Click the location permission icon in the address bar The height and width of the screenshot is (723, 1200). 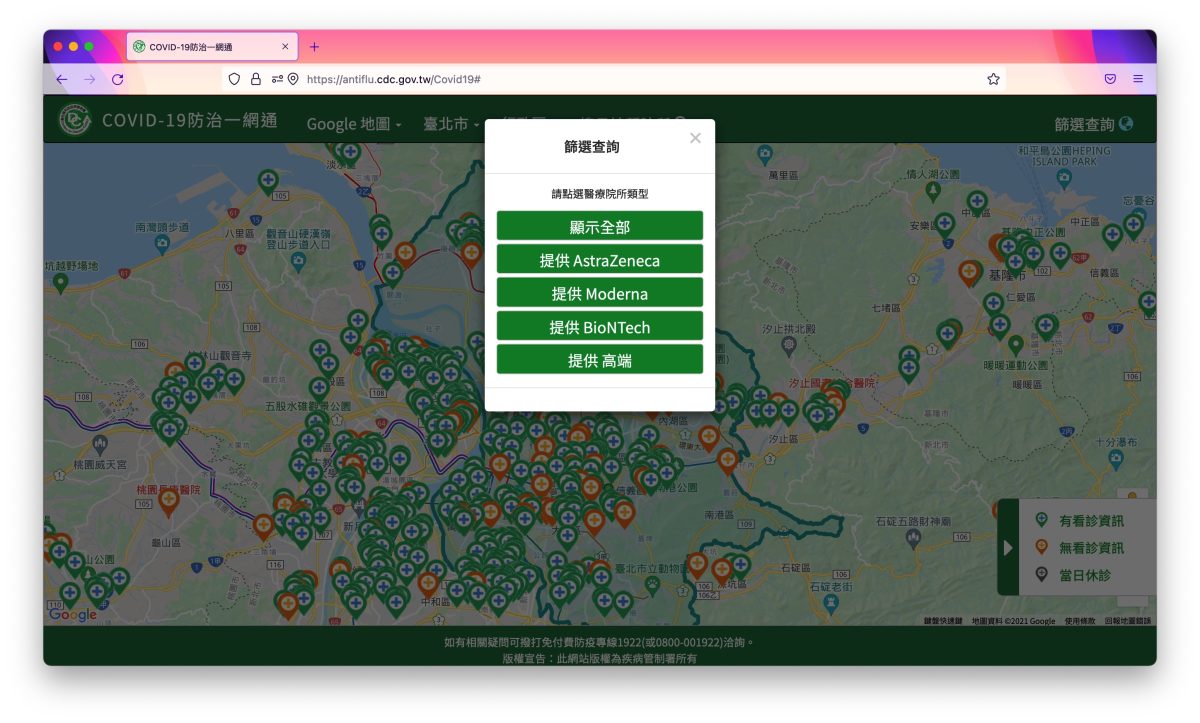coord(293,79)
